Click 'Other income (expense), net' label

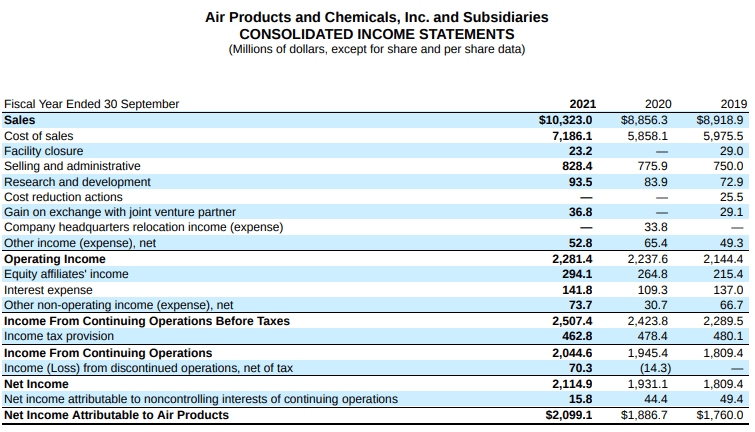click(80, 243)
